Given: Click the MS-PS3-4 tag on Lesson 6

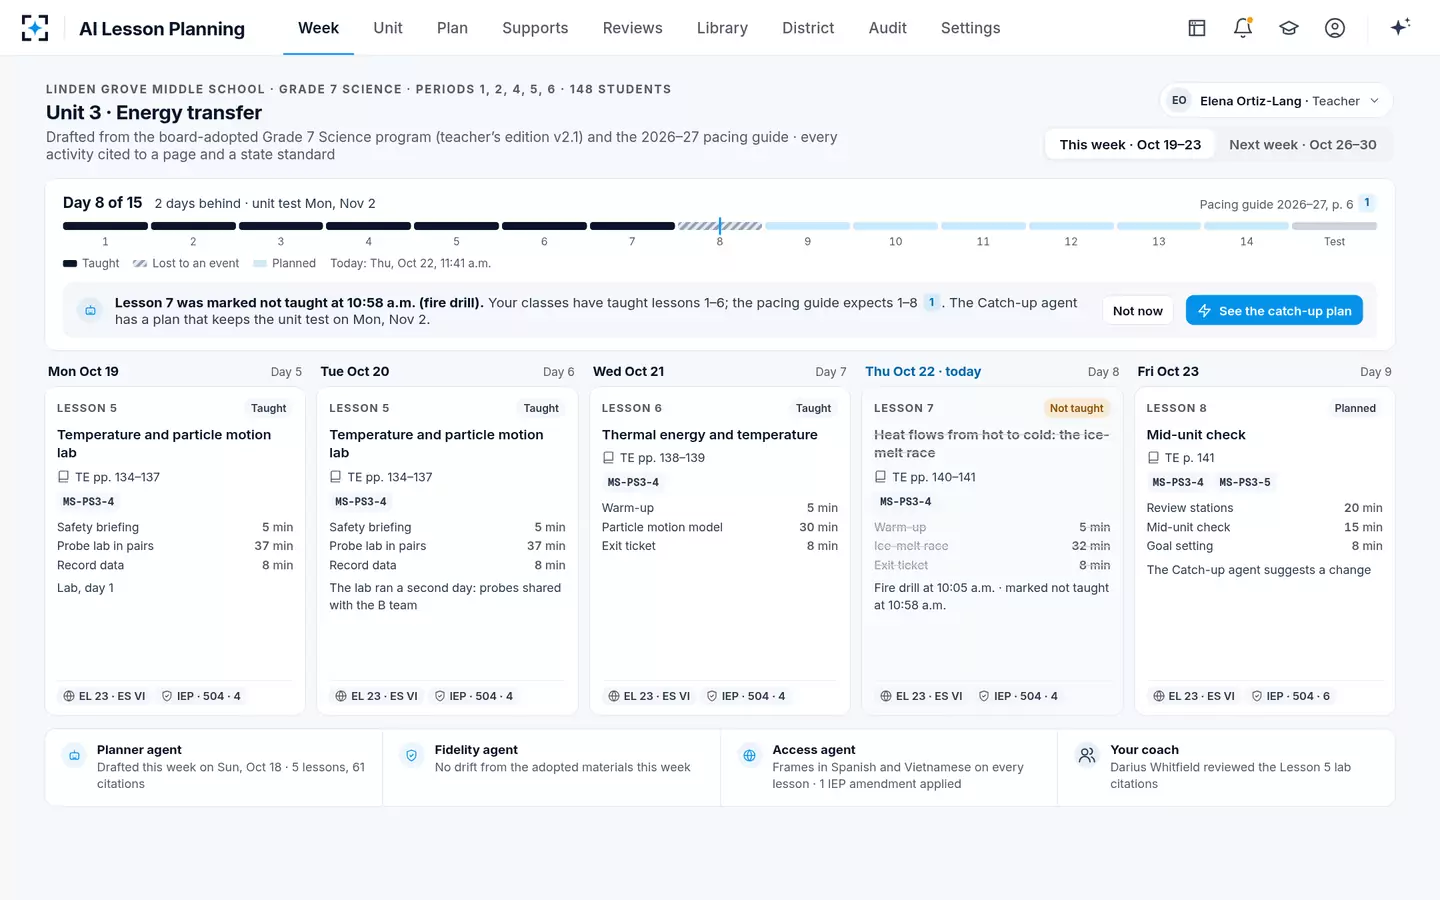Looking at the screenshot, I should [633, 482].
